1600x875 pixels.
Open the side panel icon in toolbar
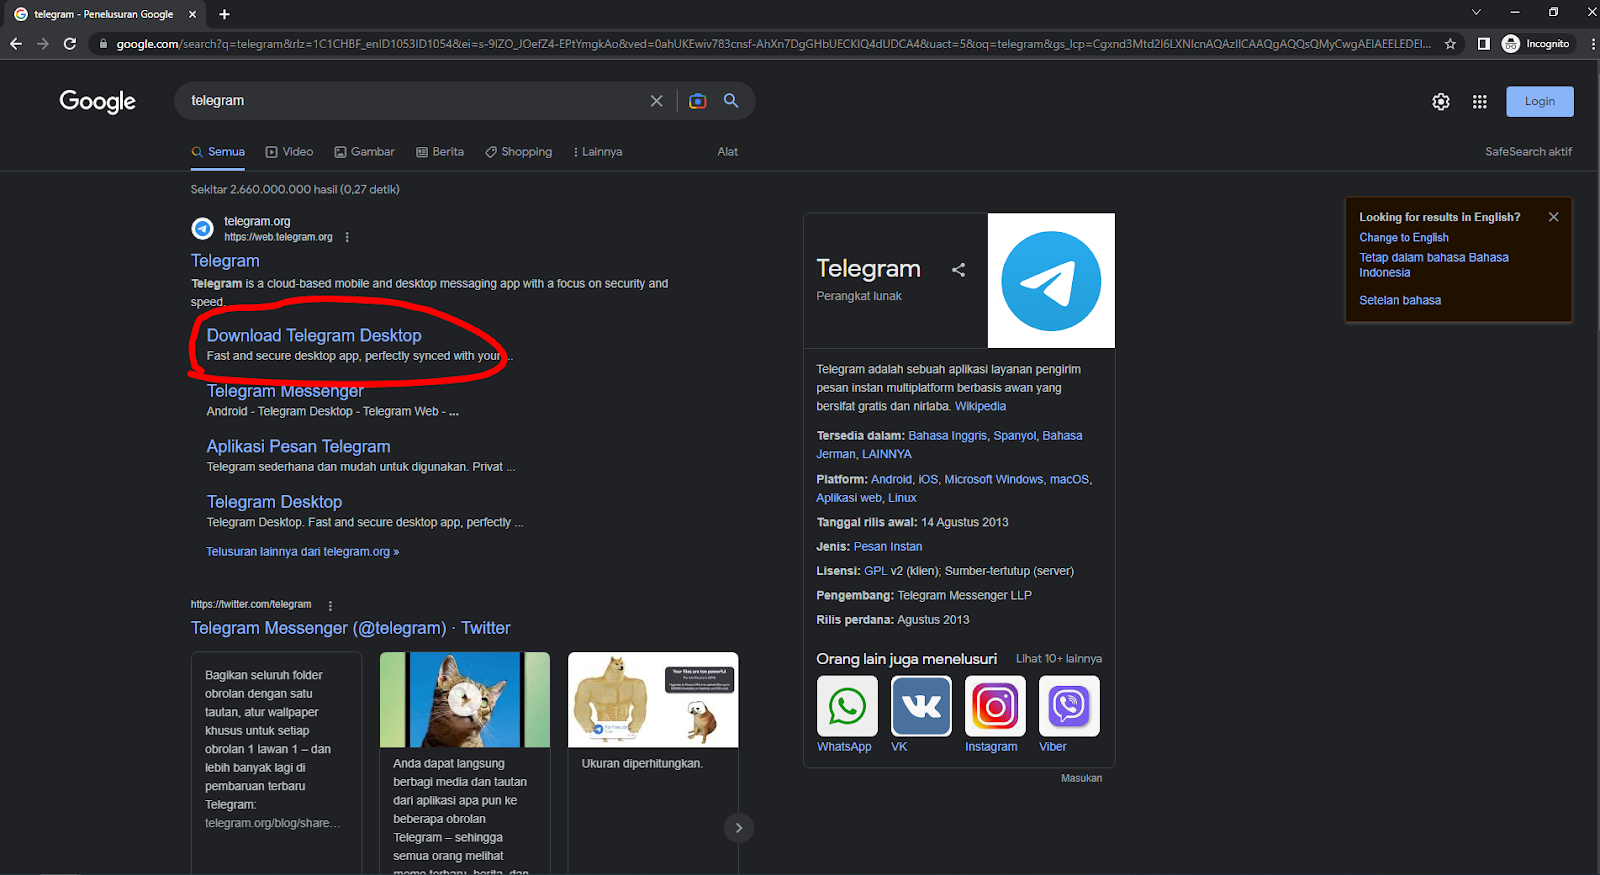(1484, 44)
